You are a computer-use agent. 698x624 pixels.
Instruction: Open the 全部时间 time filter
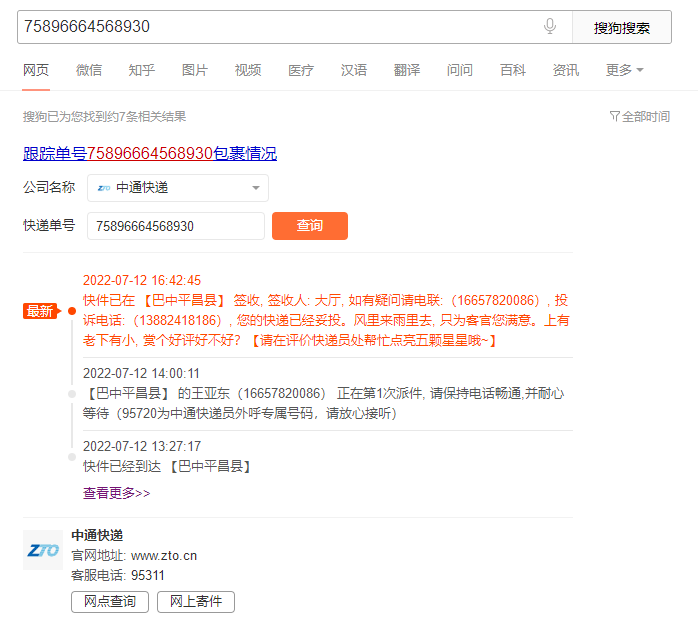click(x=640, y=117)
